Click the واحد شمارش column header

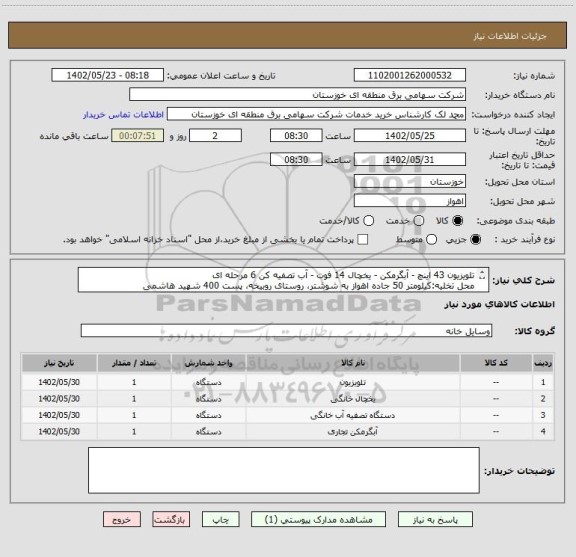[208, 363]
